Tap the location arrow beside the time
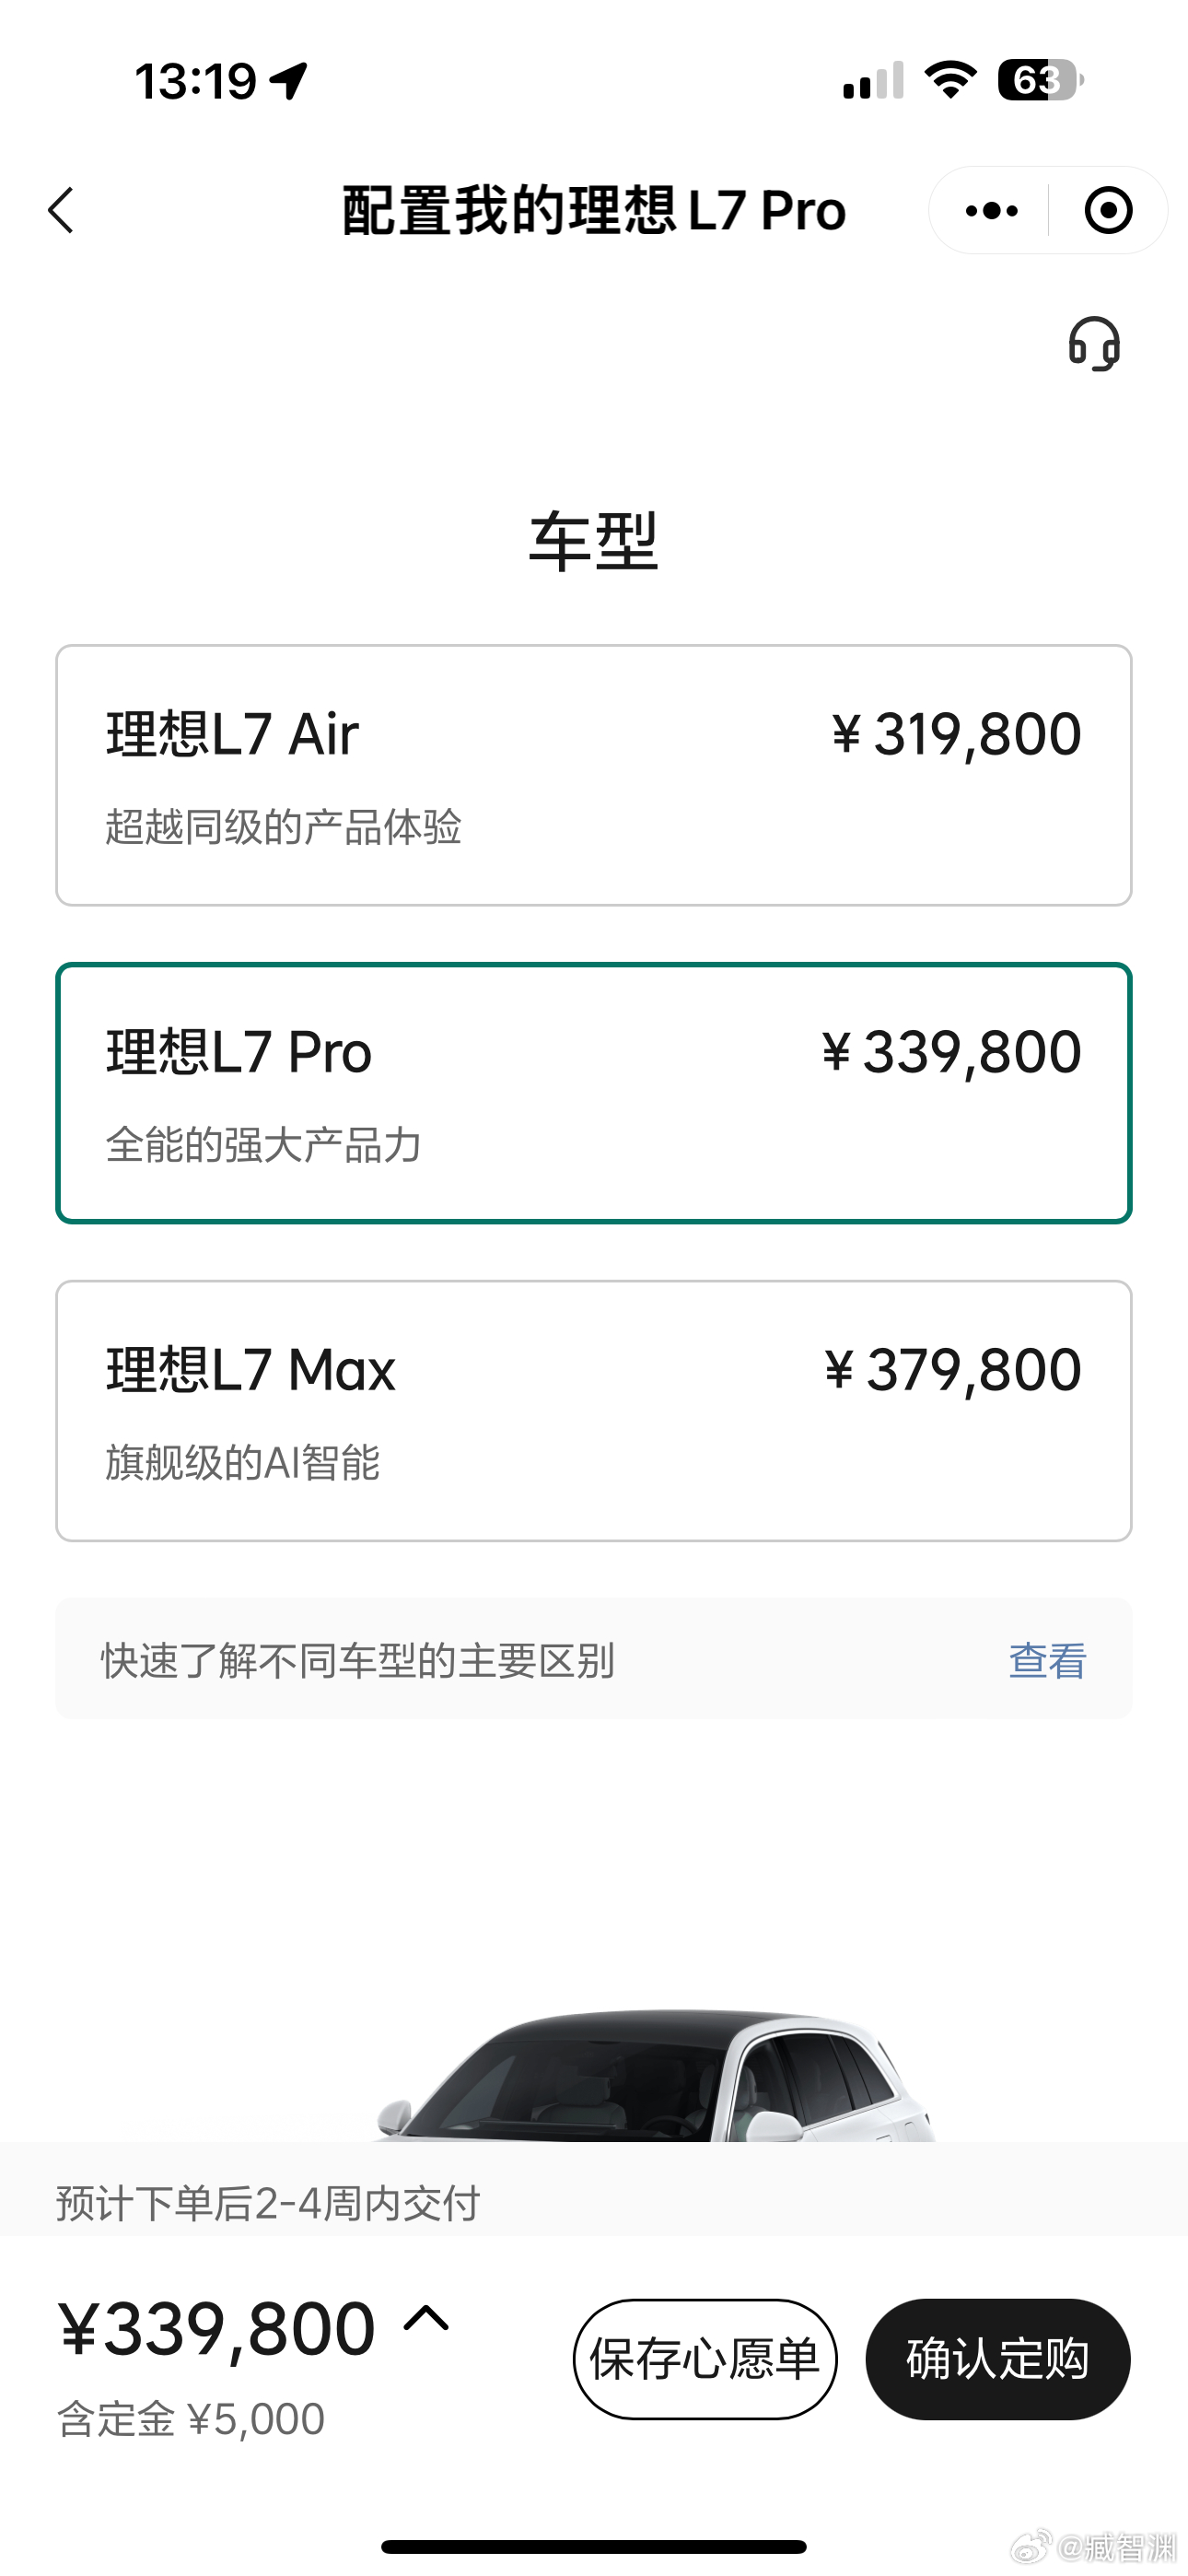 (x=289, y=81)
